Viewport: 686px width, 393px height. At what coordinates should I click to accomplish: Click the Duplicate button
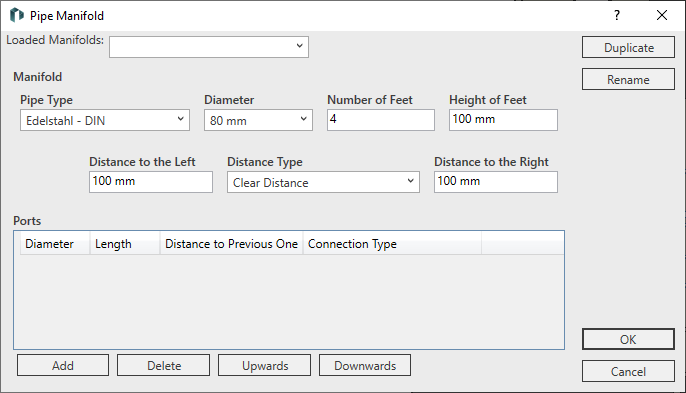pos(628,47)
